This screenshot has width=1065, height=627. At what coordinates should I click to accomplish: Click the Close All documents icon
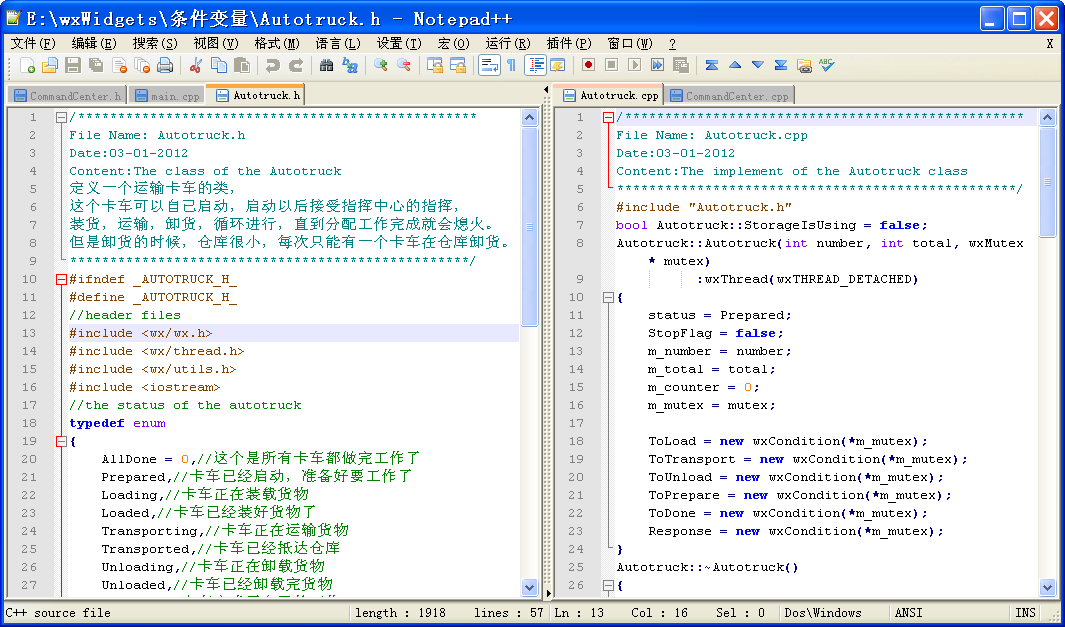coord(142,65)
